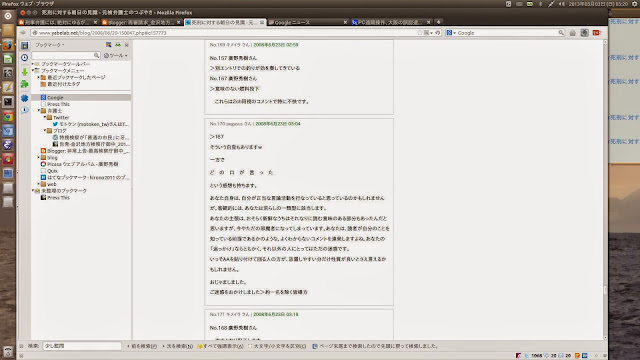
Task: Open system settings gear in top panel
Action: [x=635, y=4]
